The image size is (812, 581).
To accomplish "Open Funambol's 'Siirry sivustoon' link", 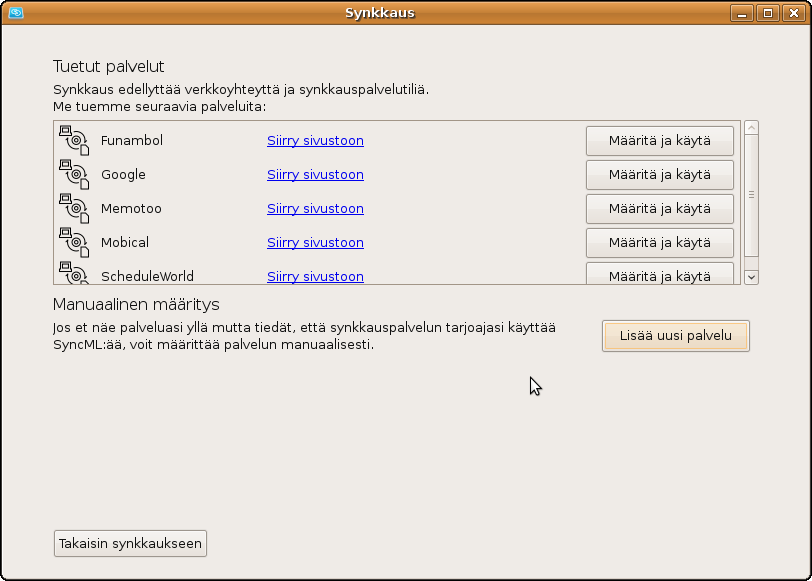I will tap(315, 141).
